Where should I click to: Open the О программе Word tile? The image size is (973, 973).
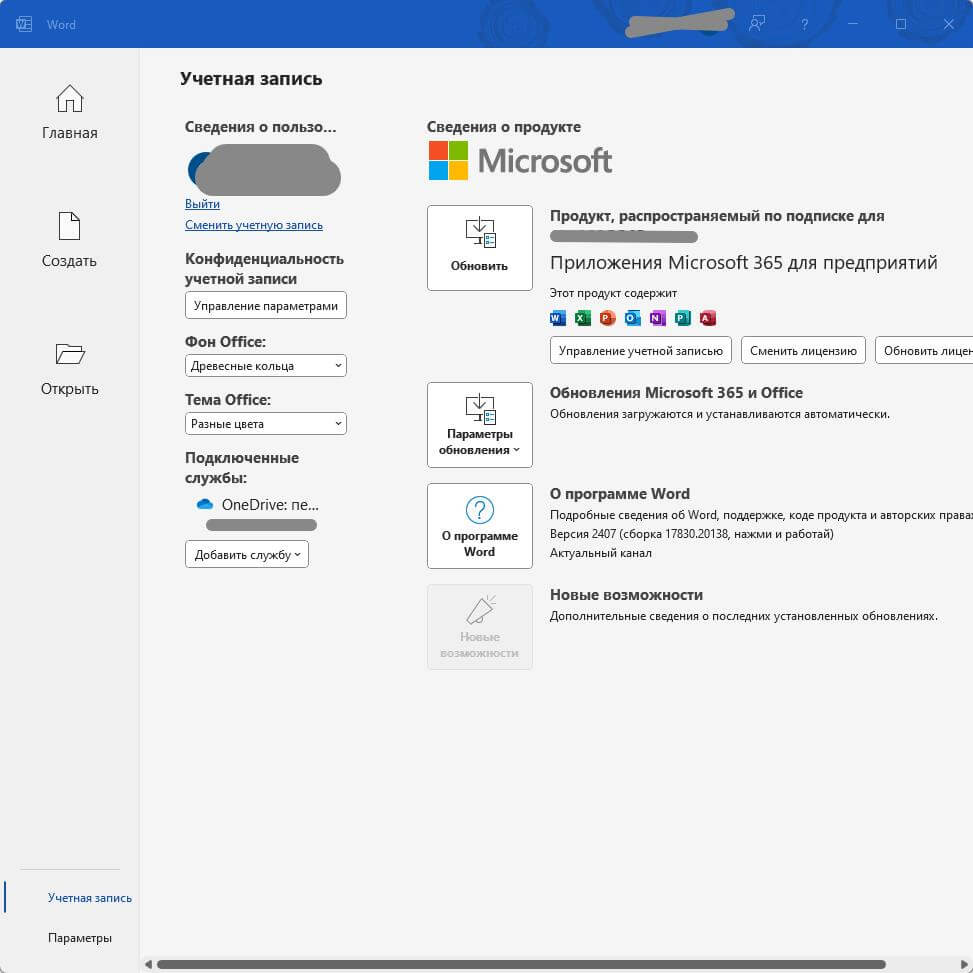[x=480, y=526]
